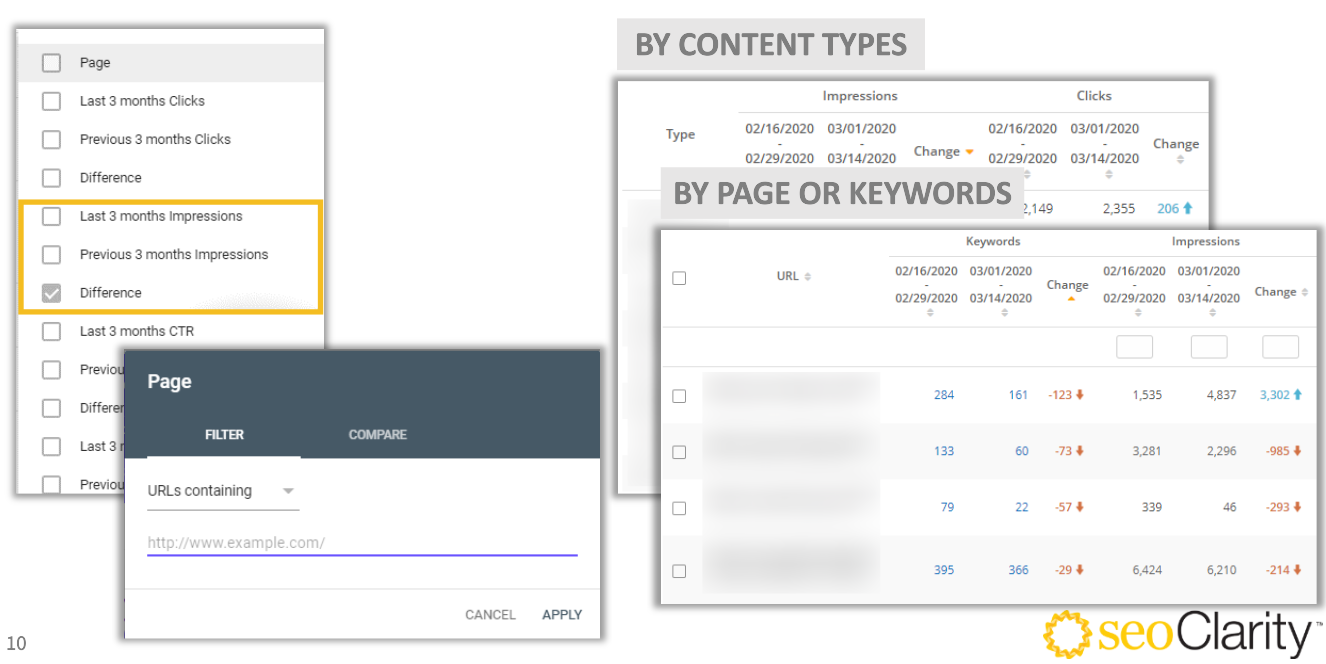Open keyword count 161 link
This screenshot has height=664, width=1326.
pyautogui.click(x=1018, y=395)
